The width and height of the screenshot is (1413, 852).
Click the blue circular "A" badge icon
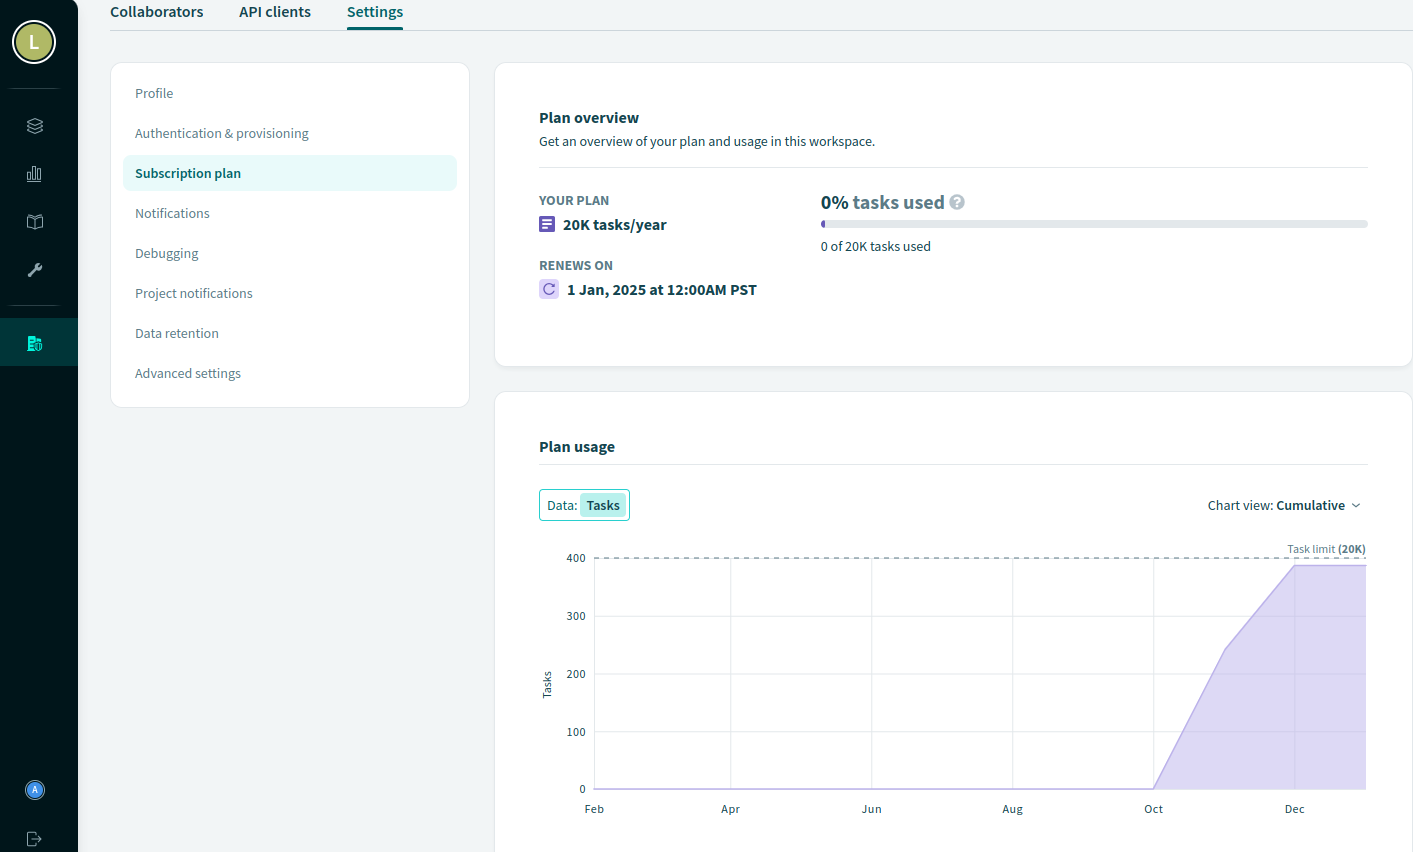click(35, 790)
